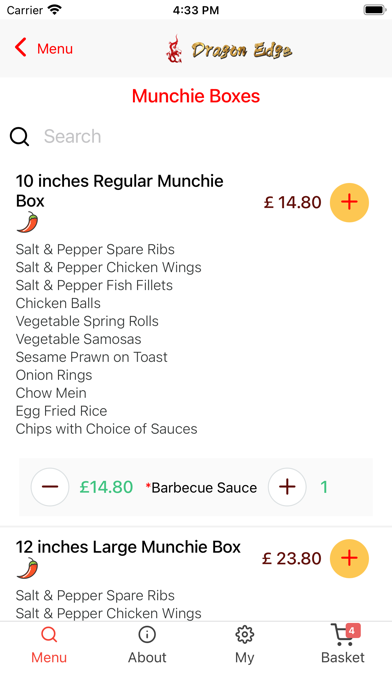Click the Dragon Edge logo

coord(229,49)
